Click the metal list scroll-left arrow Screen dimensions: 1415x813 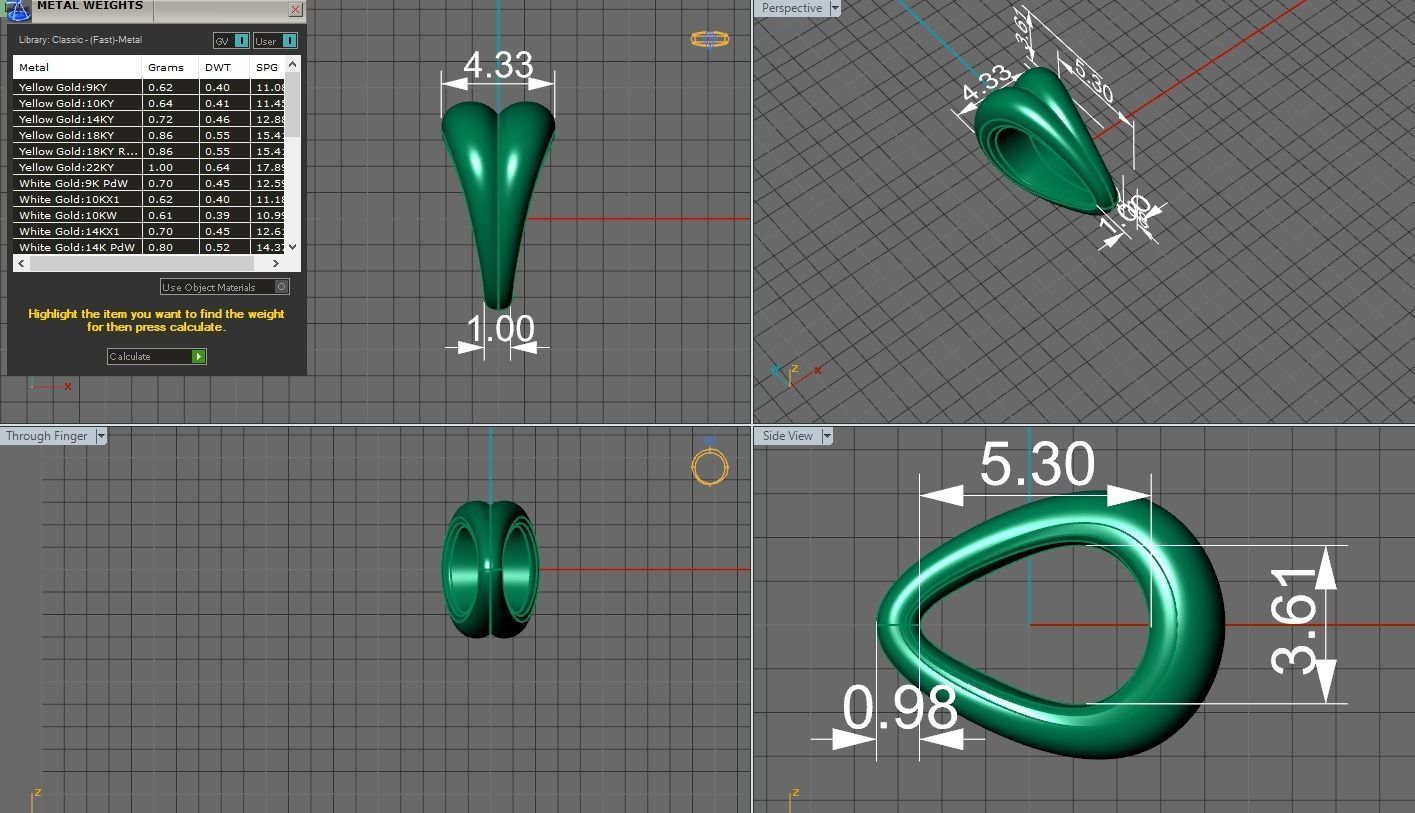tap(21, 263)
